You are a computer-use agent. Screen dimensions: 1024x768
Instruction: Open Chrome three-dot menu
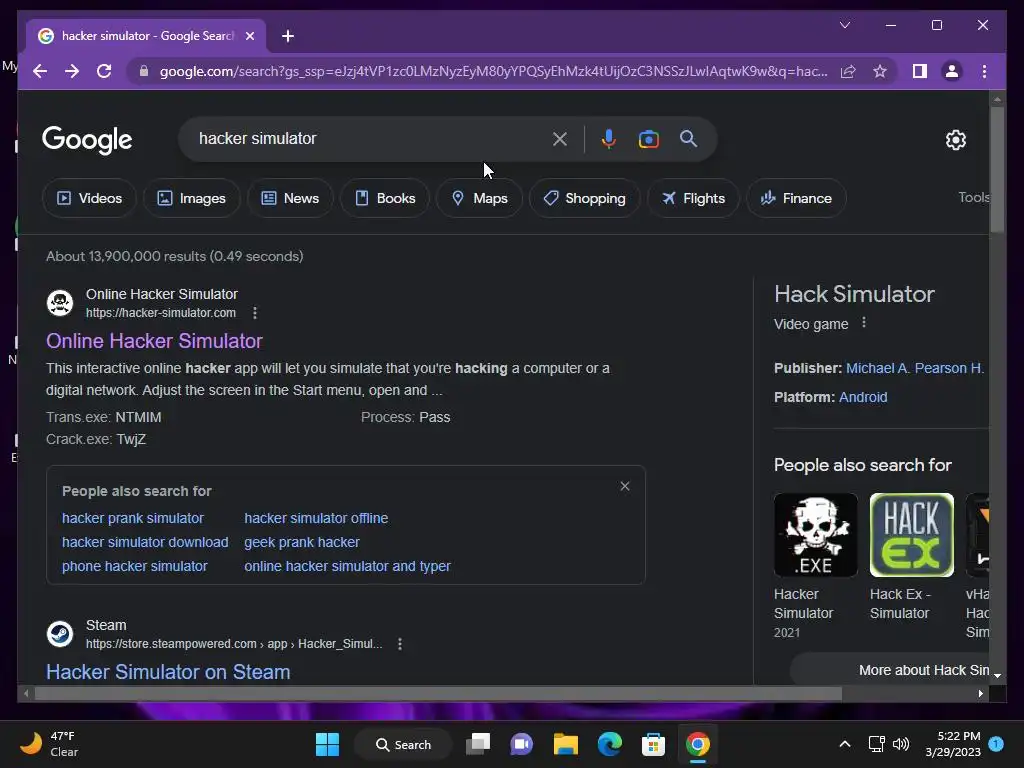pyautogui.click(x=984, y=71)
